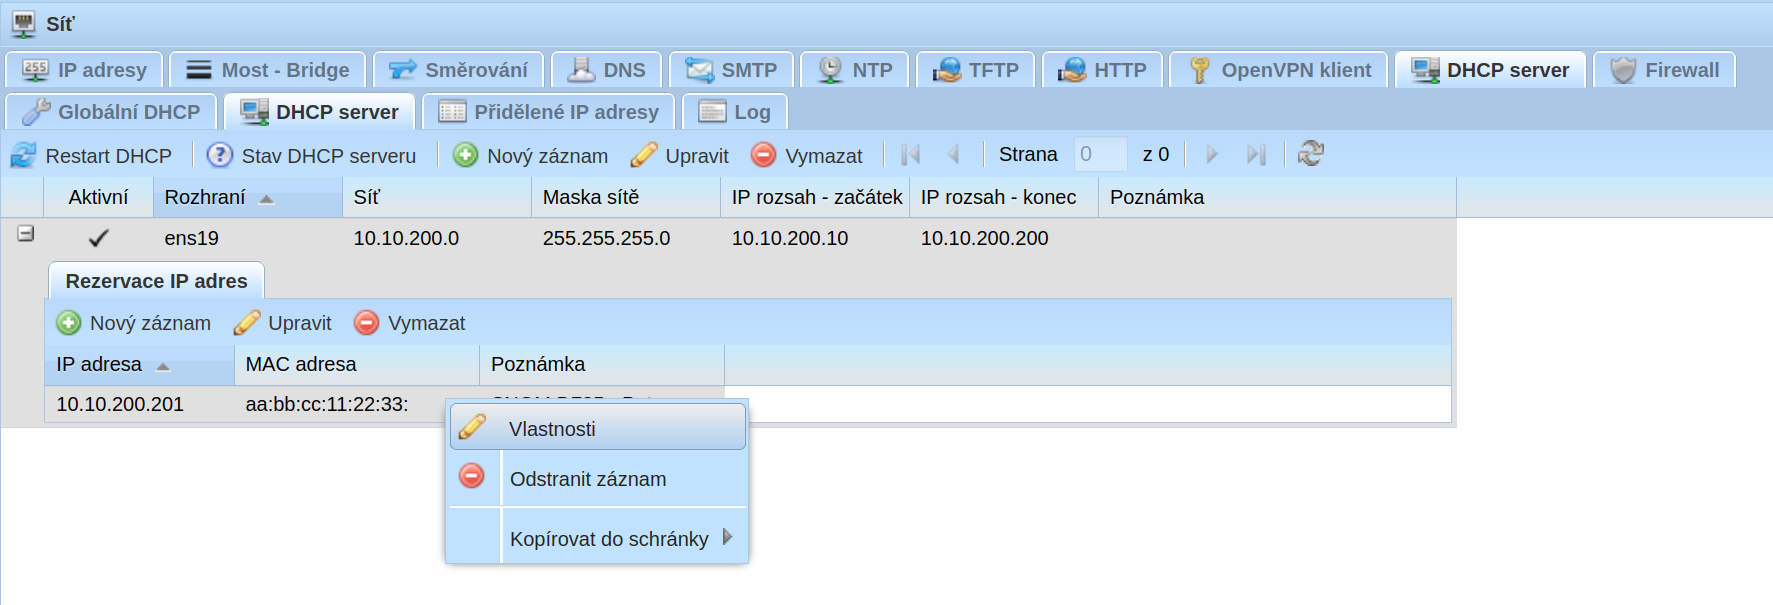The width and height of the screenshot is (1773, 605).
Task: Choose Vlastnosti from context menu
Action: click(598, 428)
